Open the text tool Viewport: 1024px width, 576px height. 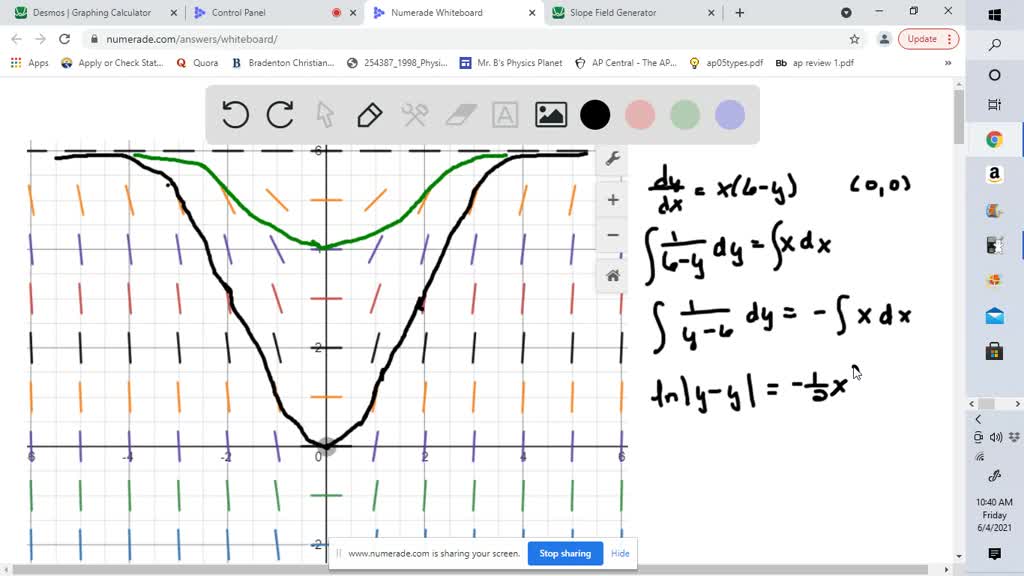[505, 114]
